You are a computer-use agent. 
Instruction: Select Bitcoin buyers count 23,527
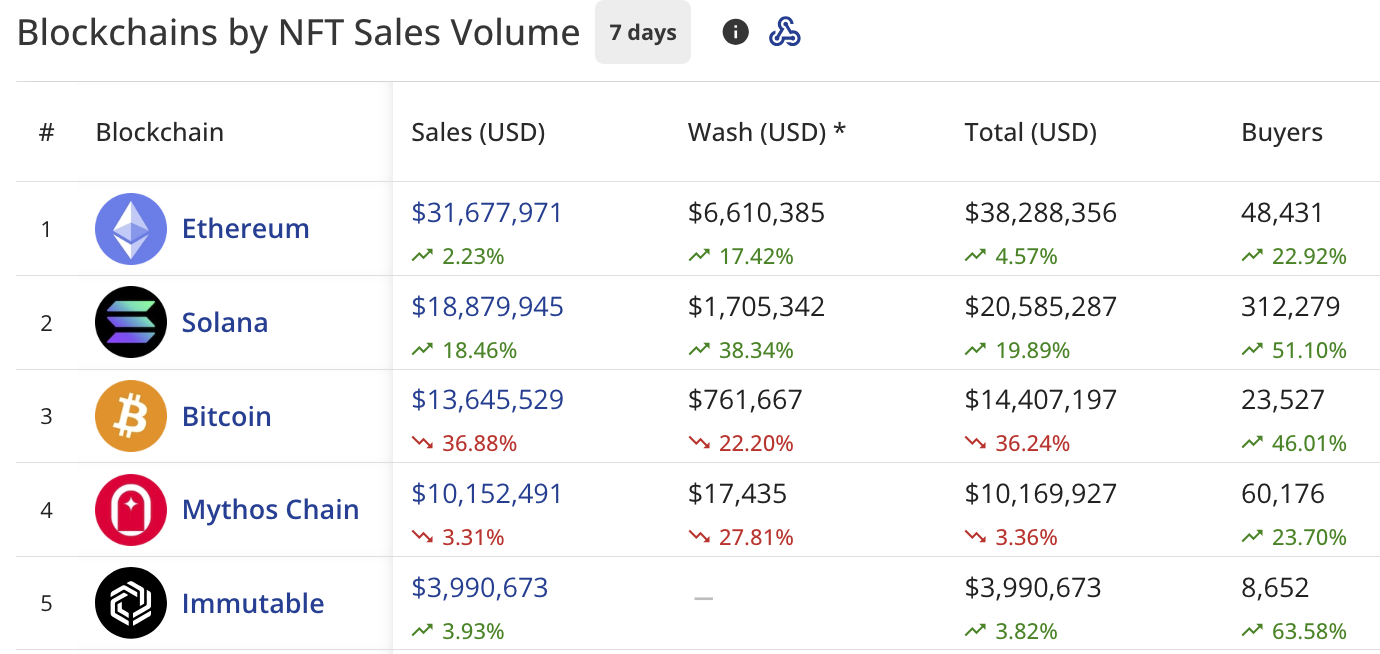pos(1283,400)
